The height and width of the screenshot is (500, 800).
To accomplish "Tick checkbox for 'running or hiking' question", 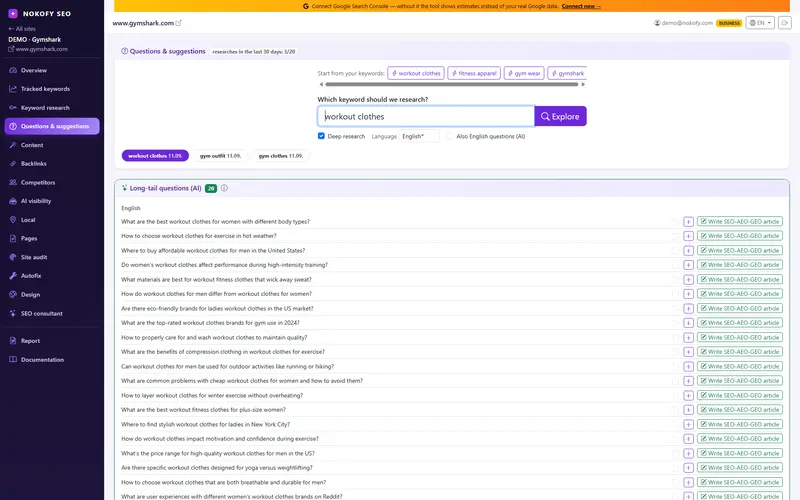I will [675, 366].
